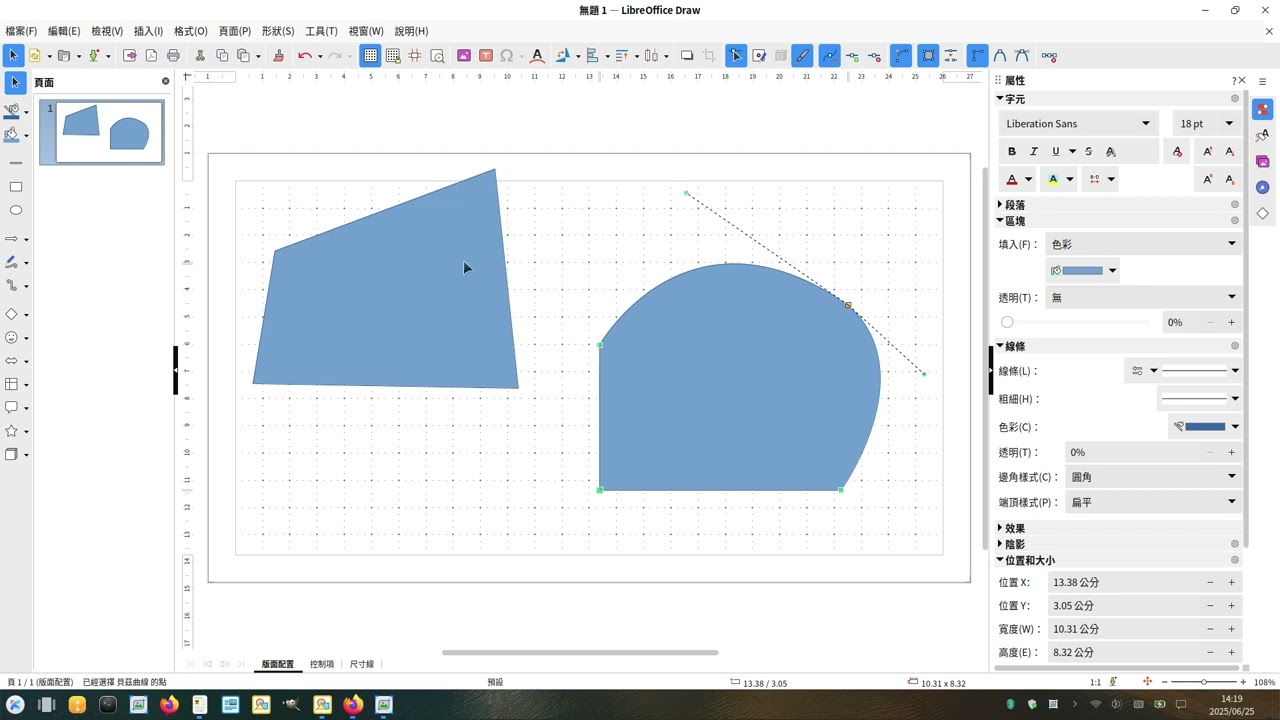
Task: Switch to the Dimension Lines layer tab
Action: tap(362, 664)
